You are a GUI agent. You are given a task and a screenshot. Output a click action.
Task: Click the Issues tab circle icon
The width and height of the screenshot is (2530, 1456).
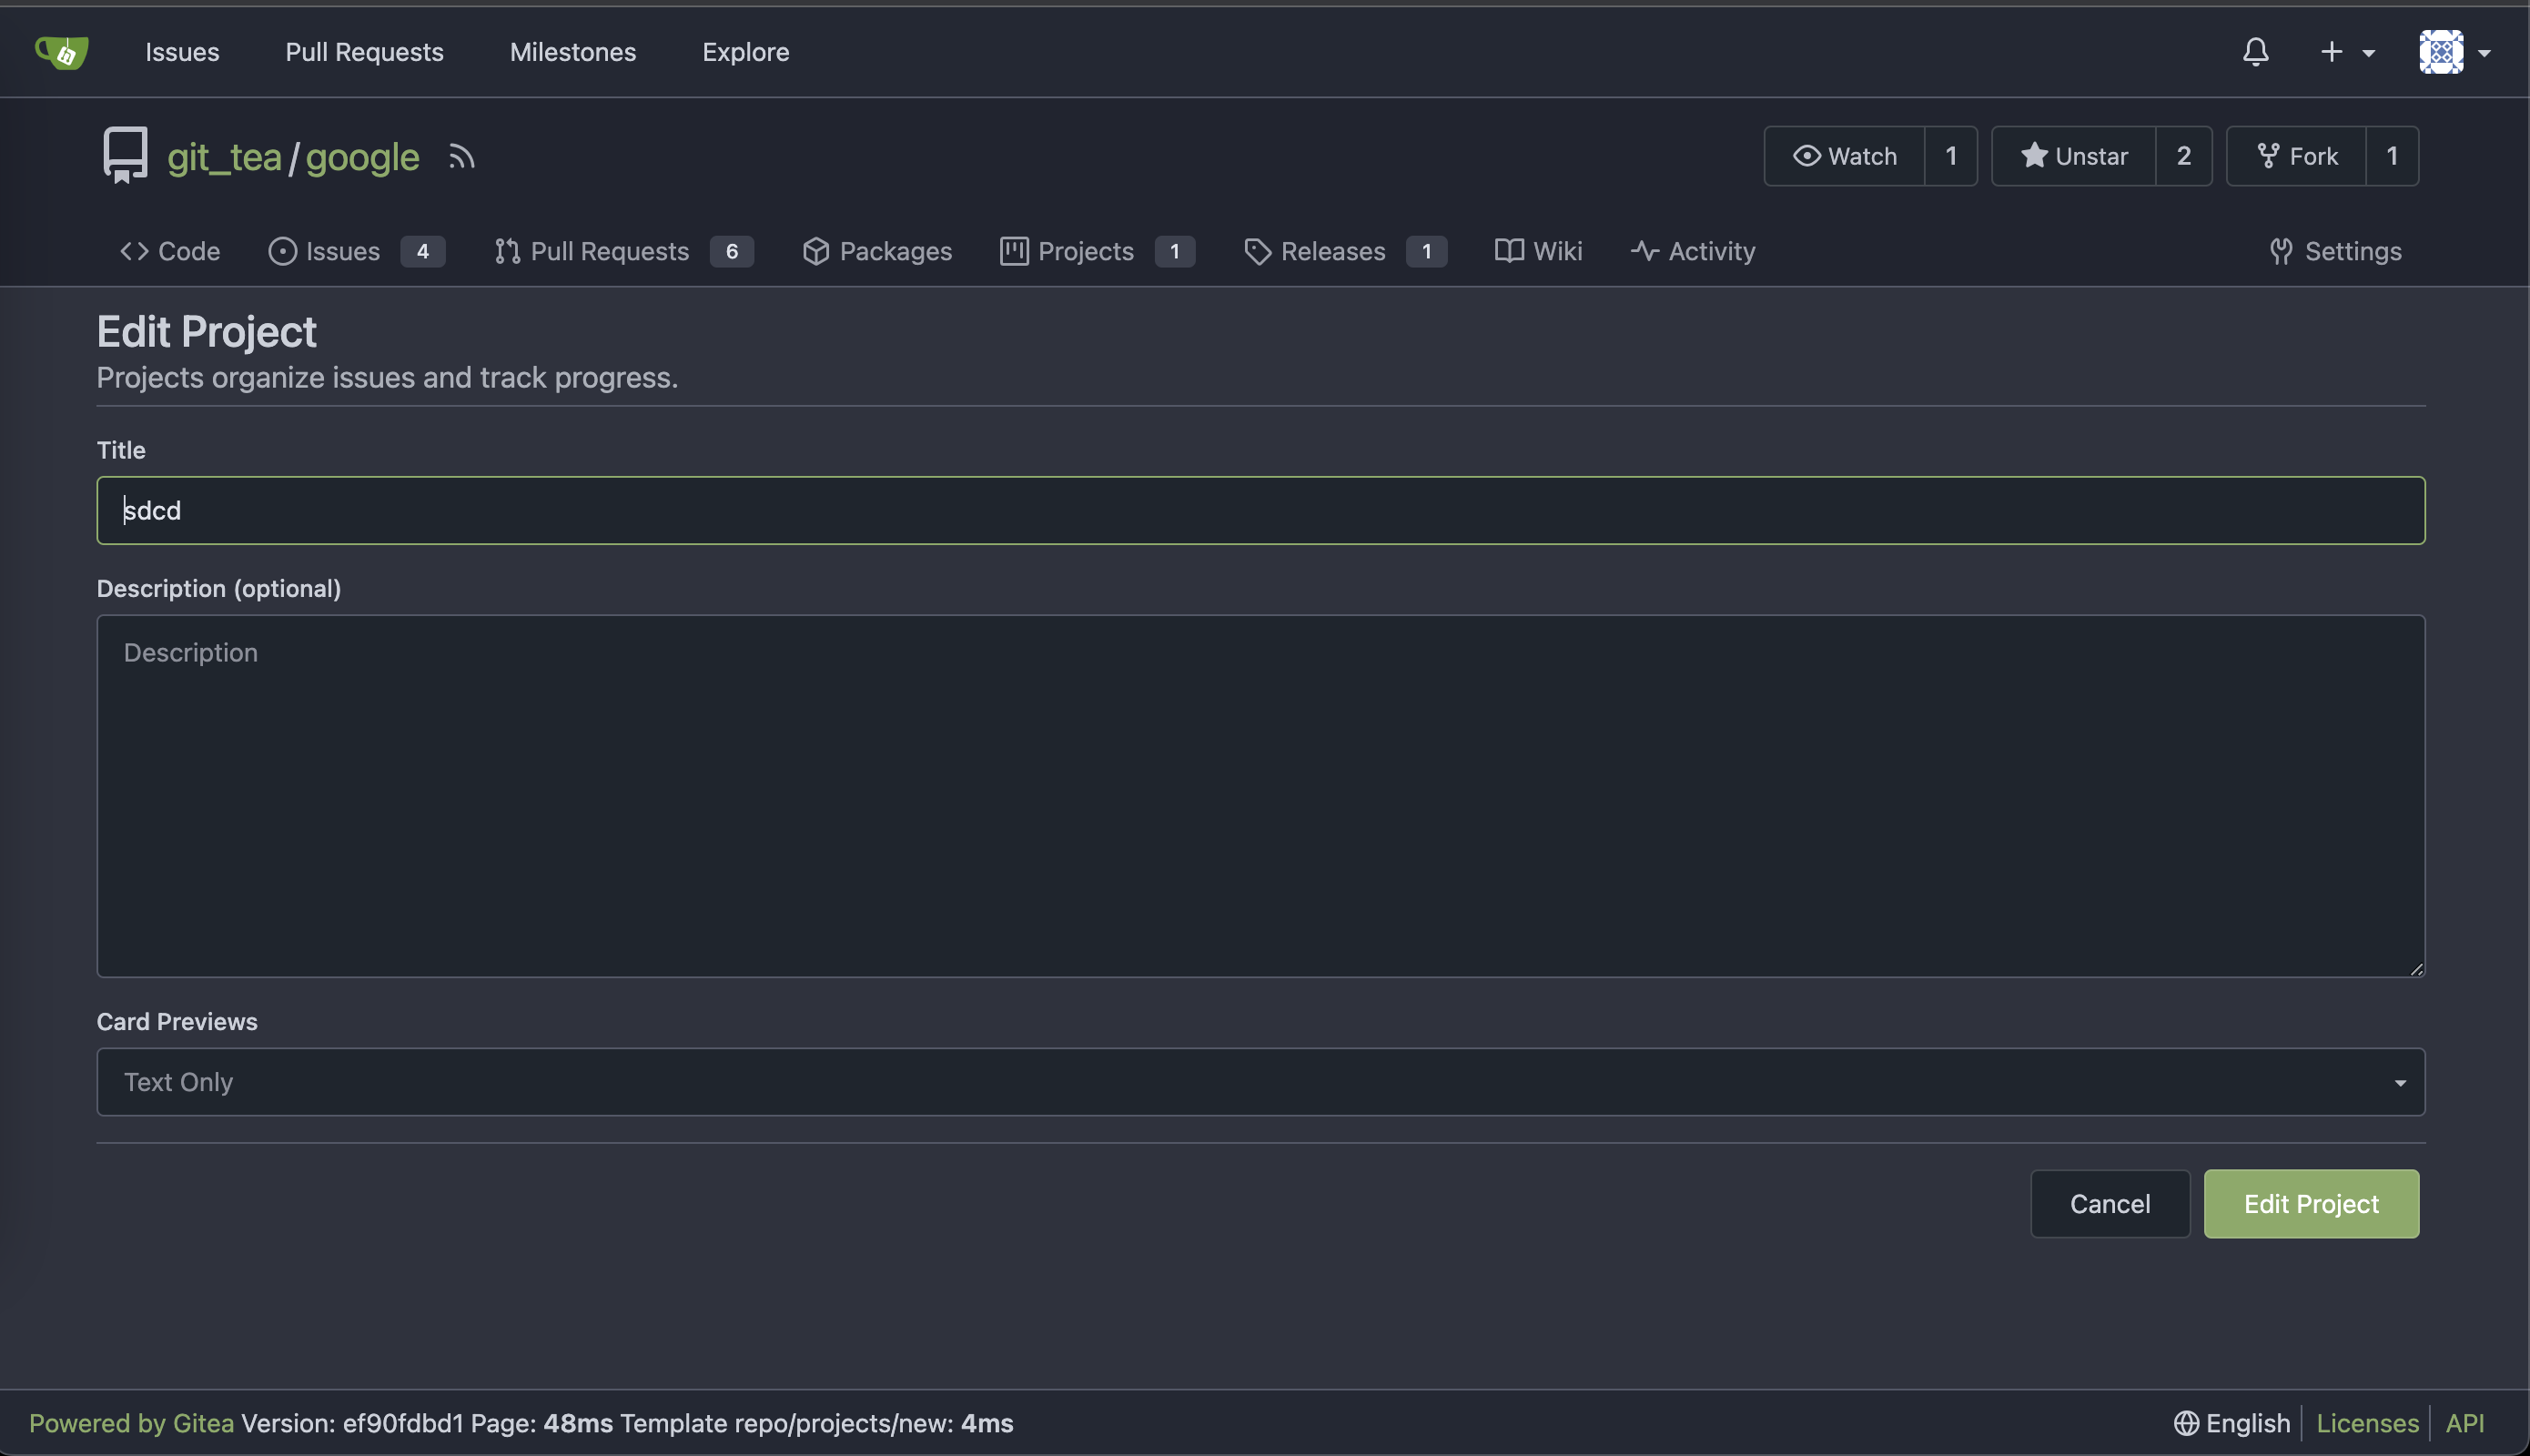282,251
